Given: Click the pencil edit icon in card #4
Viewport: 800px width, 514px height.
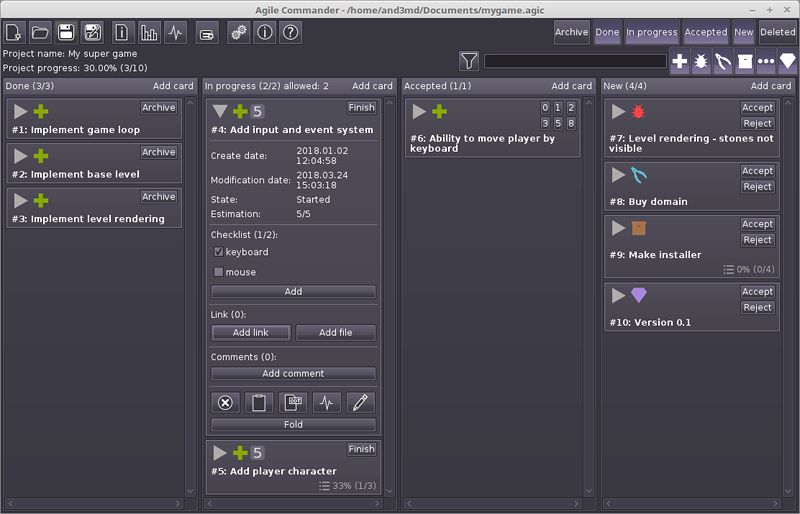Looking at the screenshot, I should 361,403.
